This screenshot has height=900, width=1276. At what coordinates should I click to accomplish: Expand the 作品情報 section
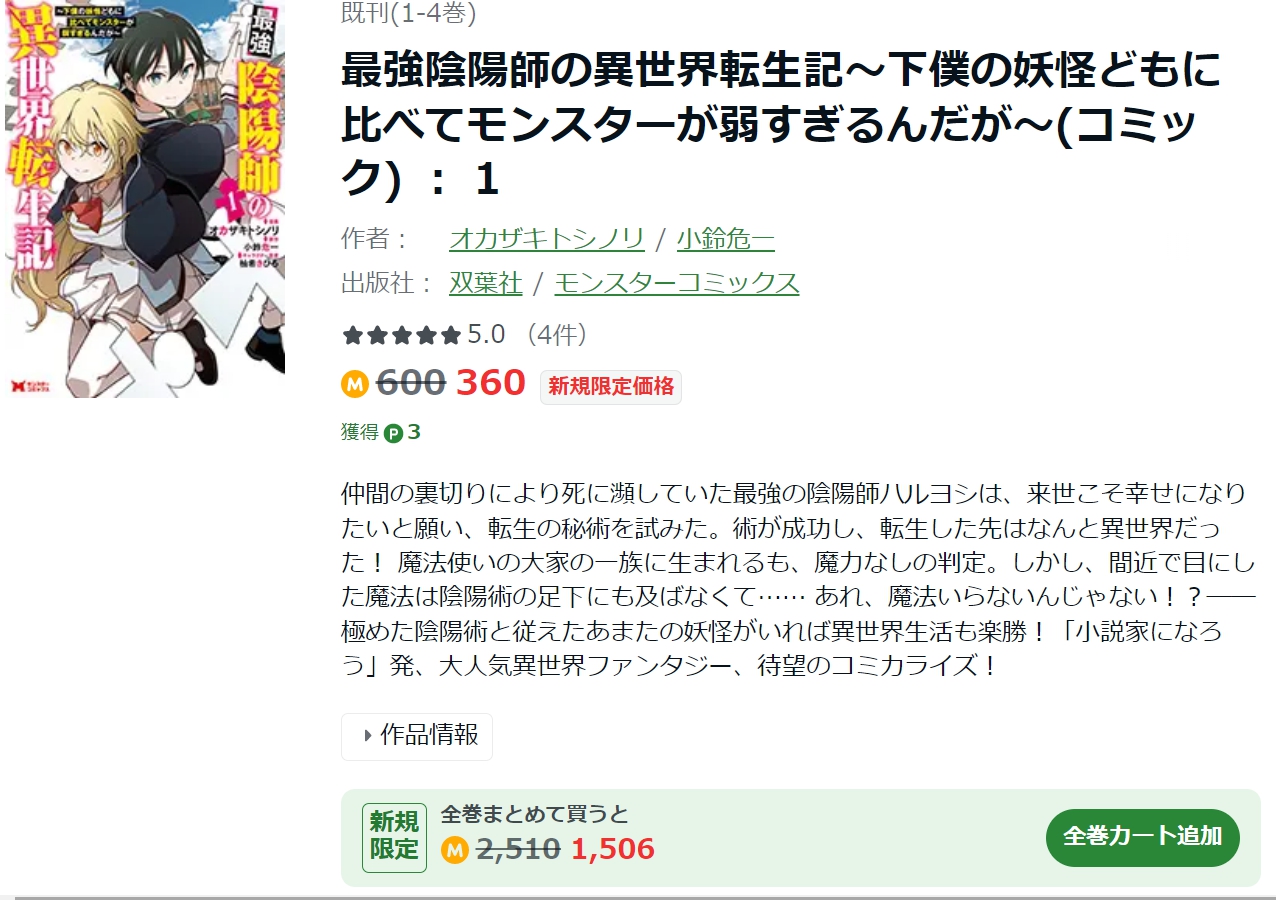[417, 736]
